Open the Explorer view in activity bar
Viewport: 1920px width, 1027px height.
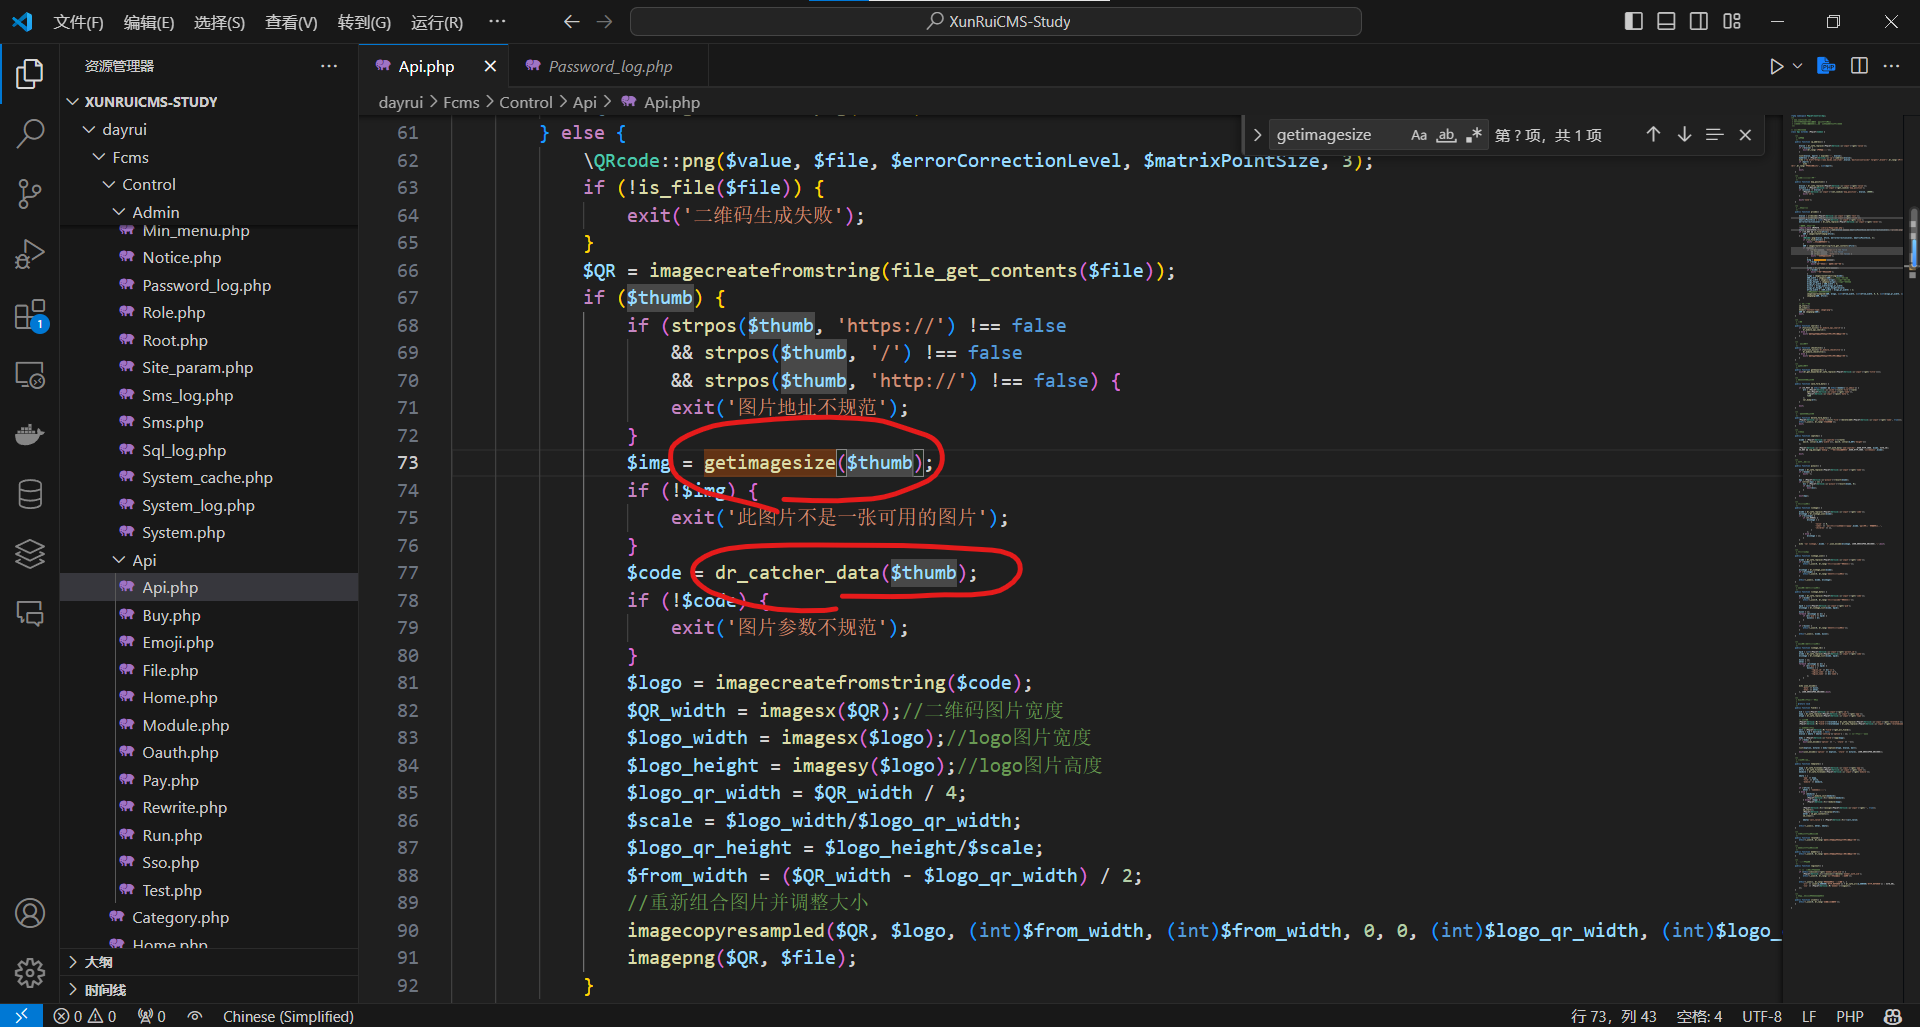pyautogui.click(x=30, y=73)
